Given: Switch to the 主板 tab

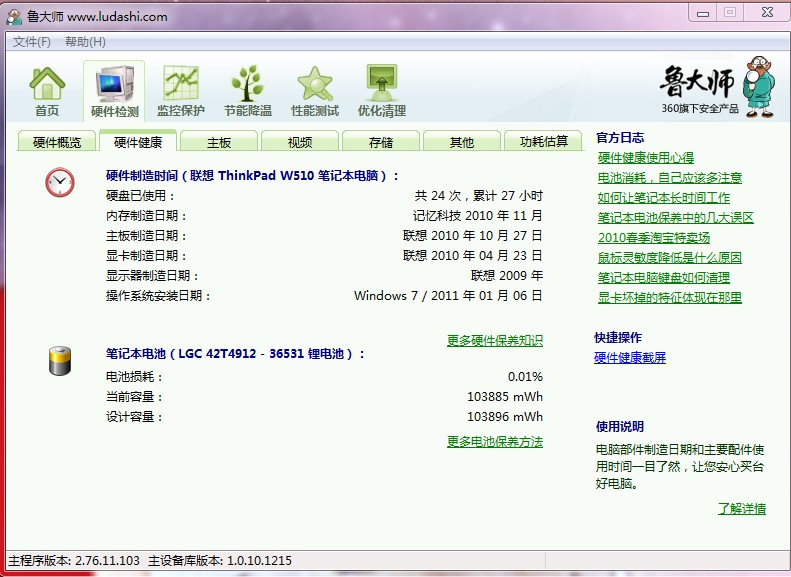Looking at the screenshot, I should pyautogui.click(x=219, y=142).
